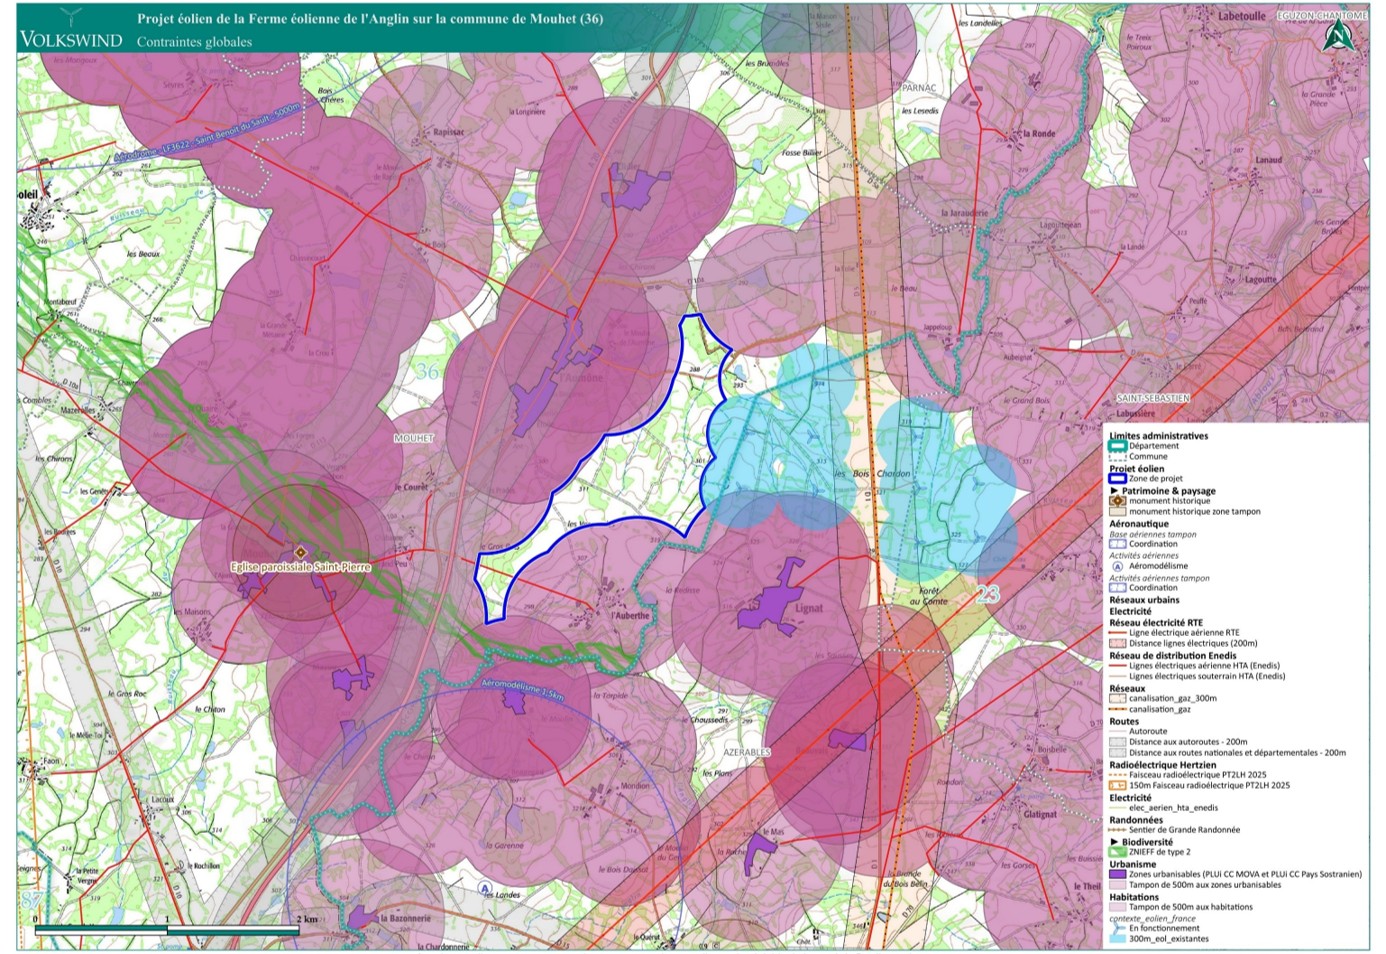Click the 'MOUHET' commune label on map
Viewport: 1386px width, 954px height.
(414, 438)
